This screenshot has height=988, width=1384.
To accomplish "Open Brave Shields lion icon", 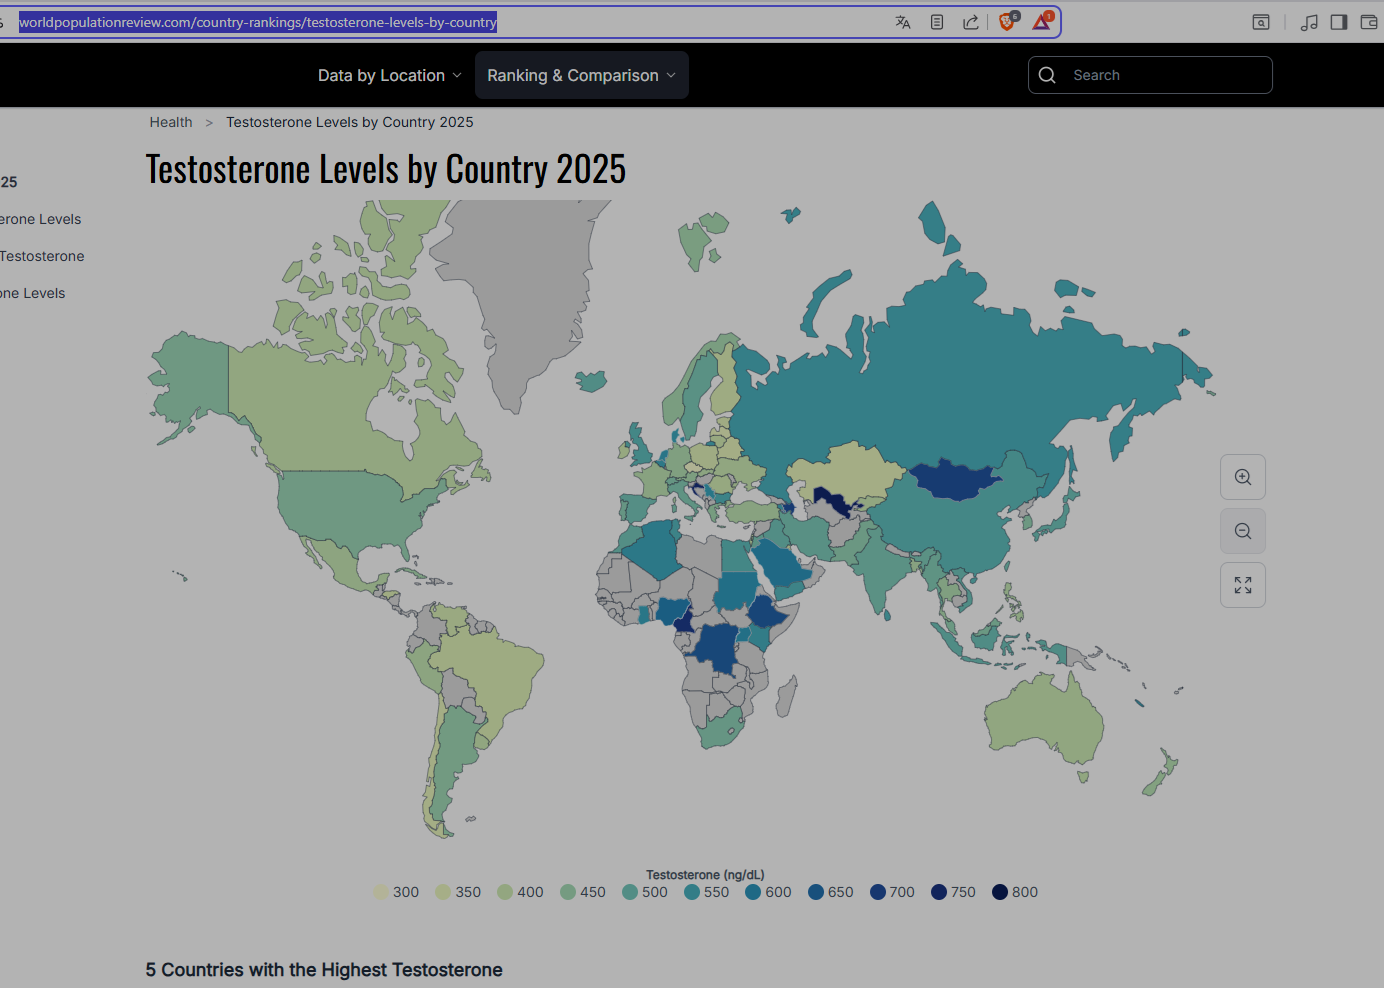I will 1008,21.
